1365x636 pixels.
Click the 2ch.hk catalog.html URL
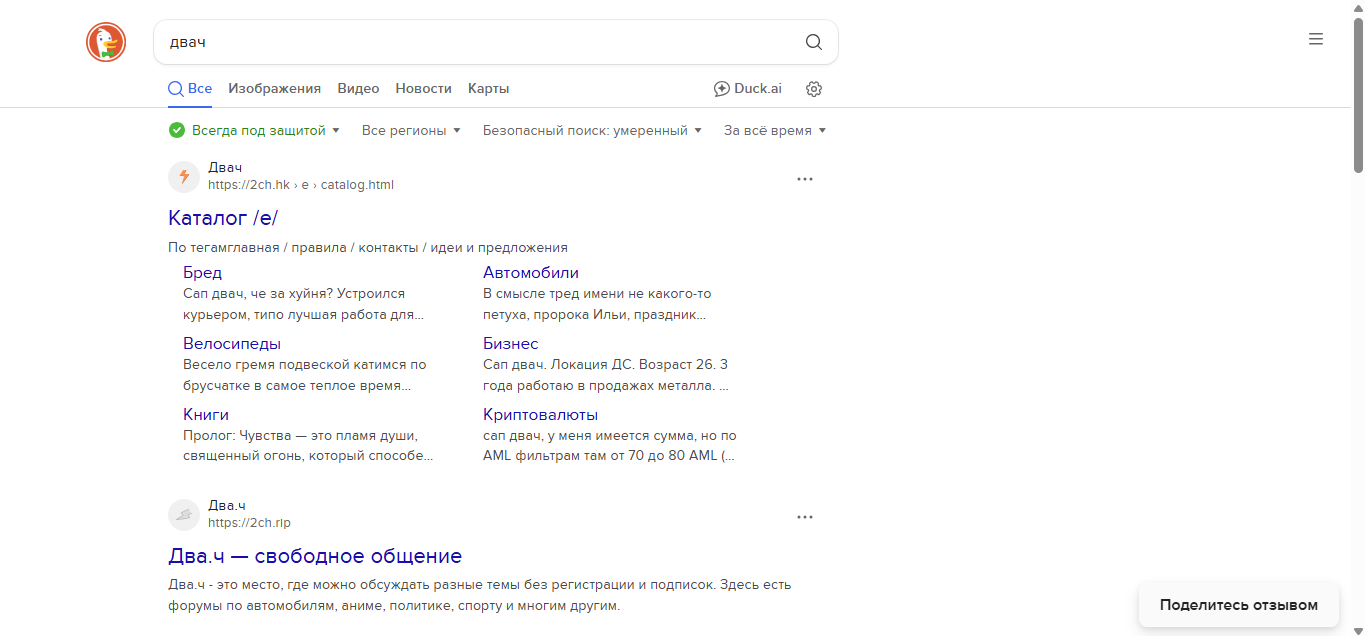[x=301, y=185]
